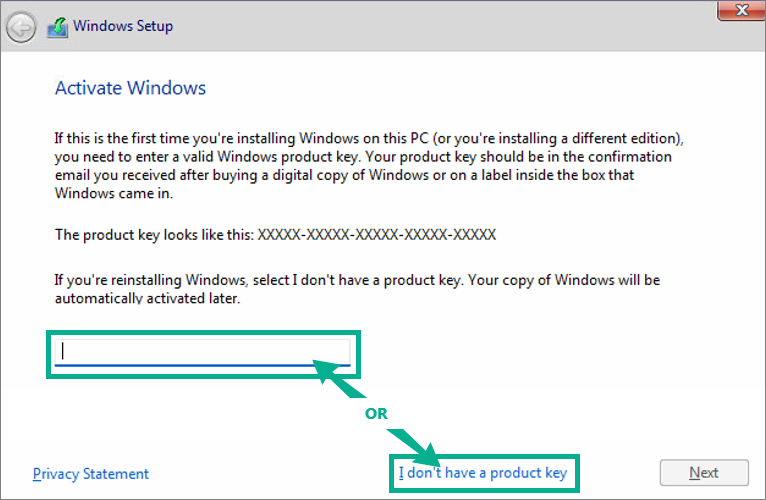Image resolution: width=766 pixels, height=500 pixels.
Task: Open the Privacy Statement link
Action: coord(91,474)
